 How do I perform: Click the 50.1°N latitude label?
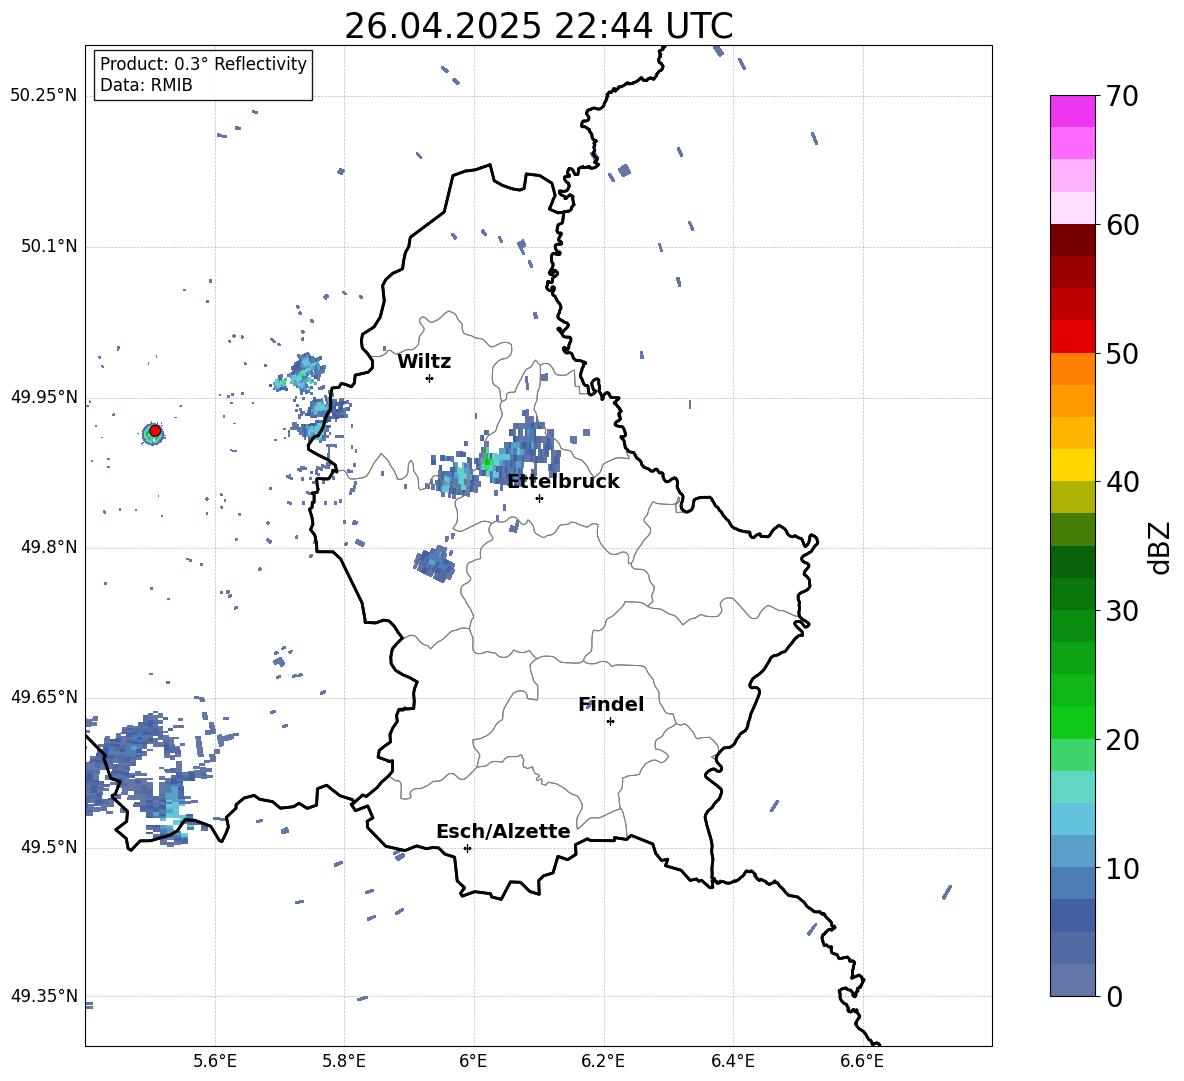(x=49, y=247)
